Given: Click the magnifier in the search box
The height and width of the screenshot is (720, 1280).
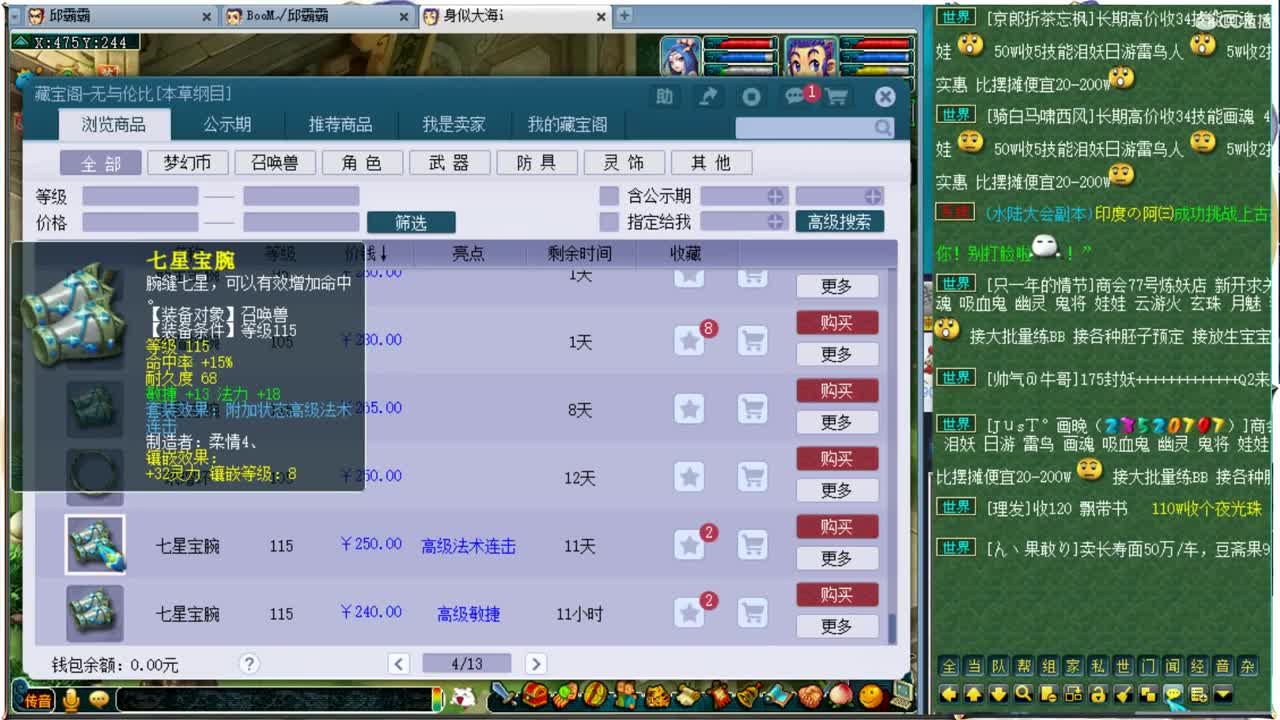Looking at the screenshot, I should point(882,128).
